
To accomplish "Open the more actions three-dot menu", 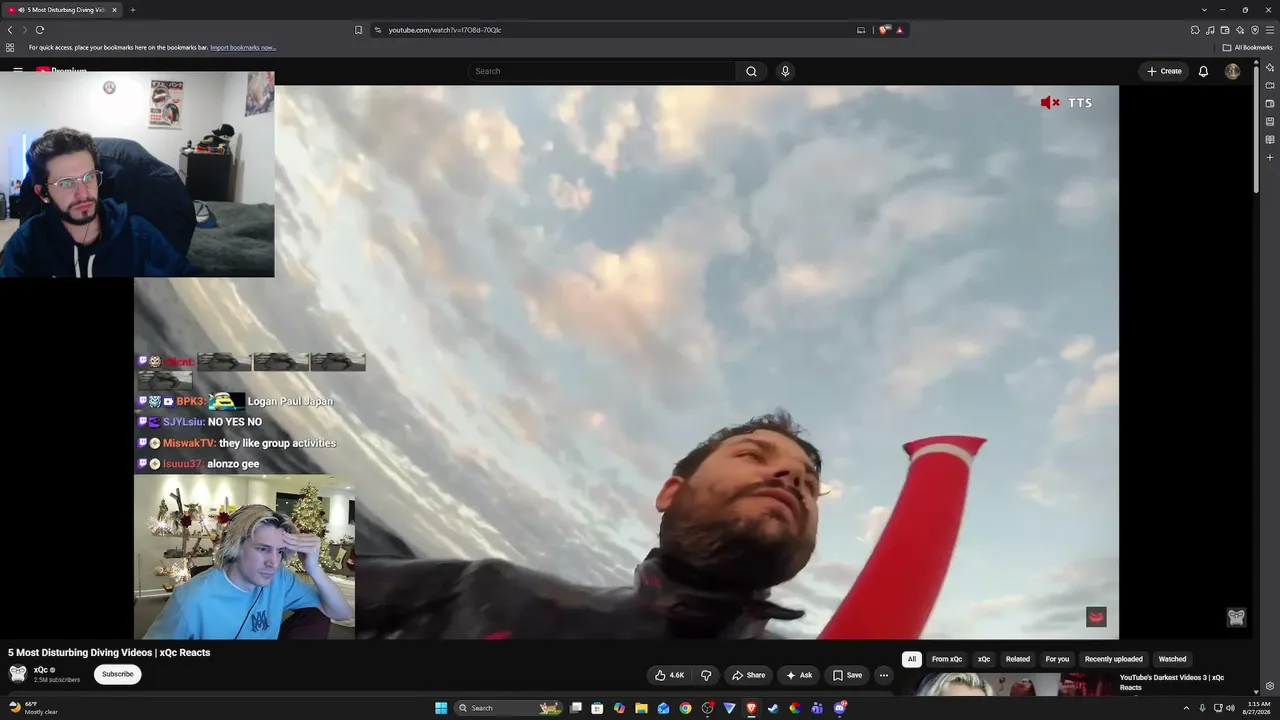I will (x=883, y=675).
